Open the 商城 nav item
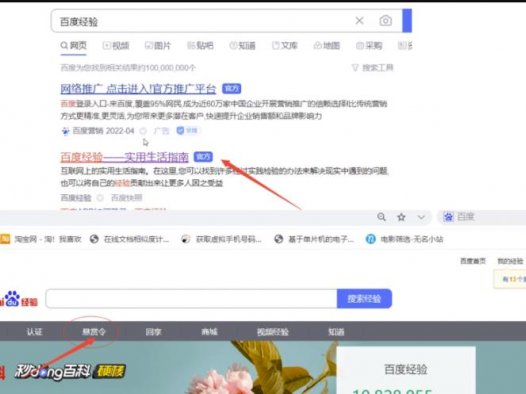This screenshot has height=394, width=526. click(209, 332)
